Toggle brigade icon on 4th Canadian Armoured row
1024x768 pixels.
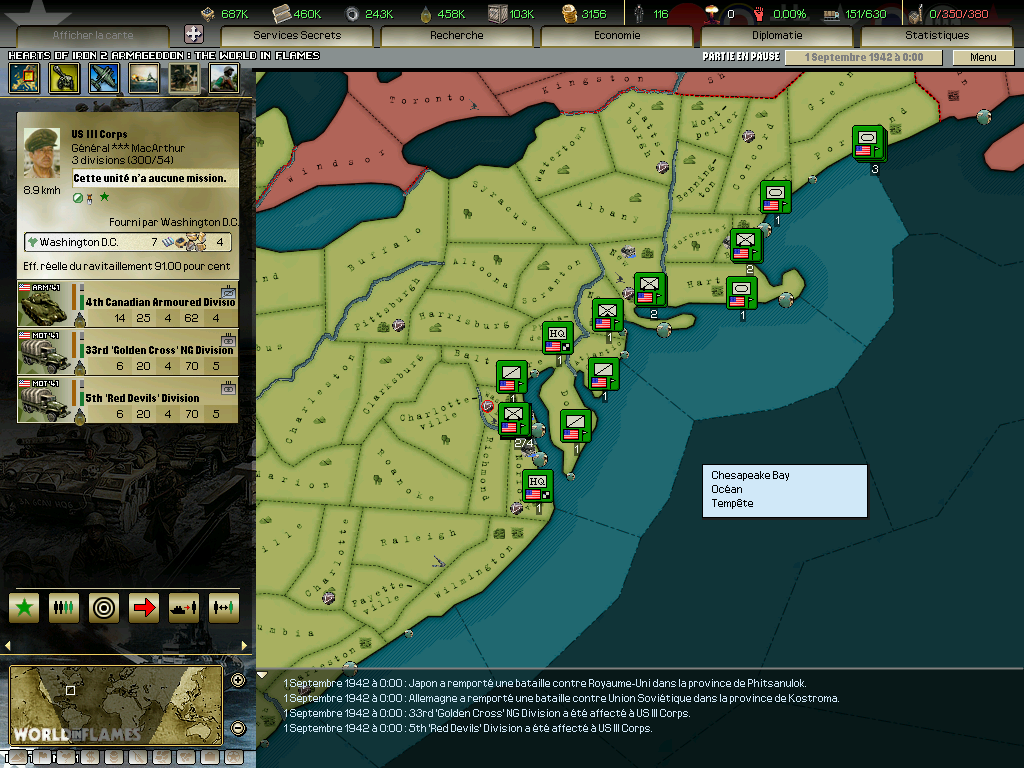click(228, 291)
